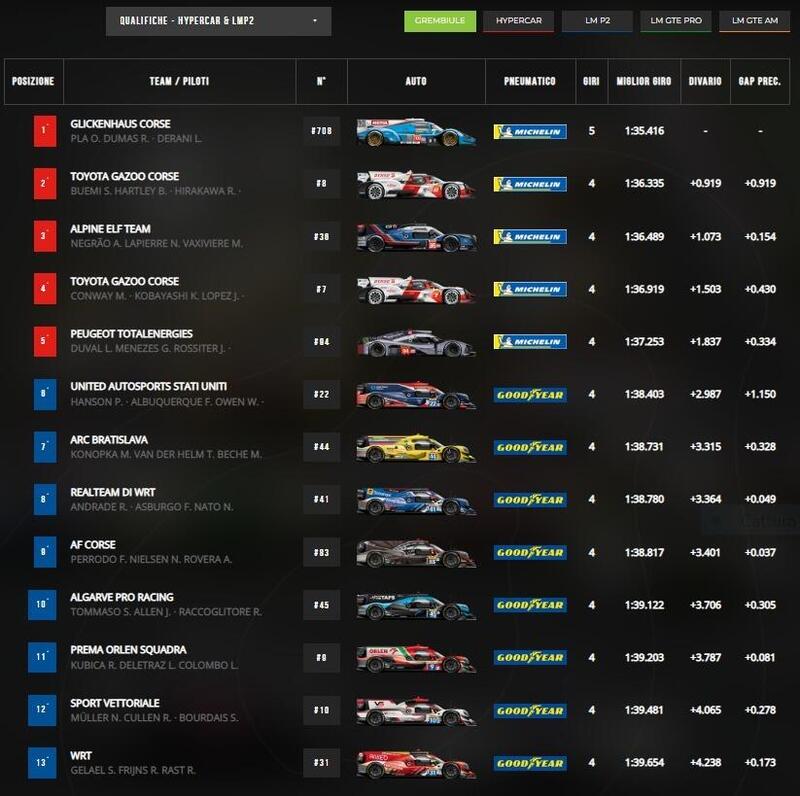The width and height of the screenshot is (800, 796).
Task: Open the Qualifiche Hypercar & LMP2 dropdown
Action: click(x=218, y=21)
